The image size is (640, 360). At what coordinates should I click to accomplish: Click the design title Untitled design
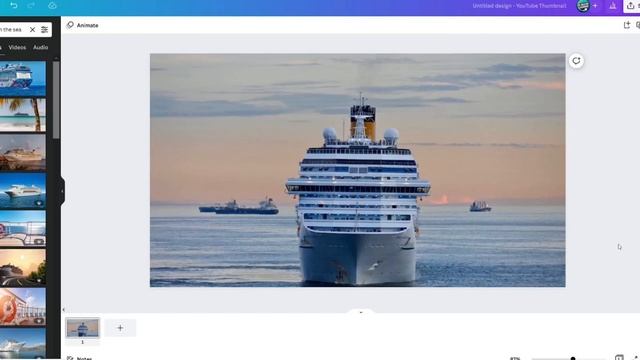tap(519, 6)
